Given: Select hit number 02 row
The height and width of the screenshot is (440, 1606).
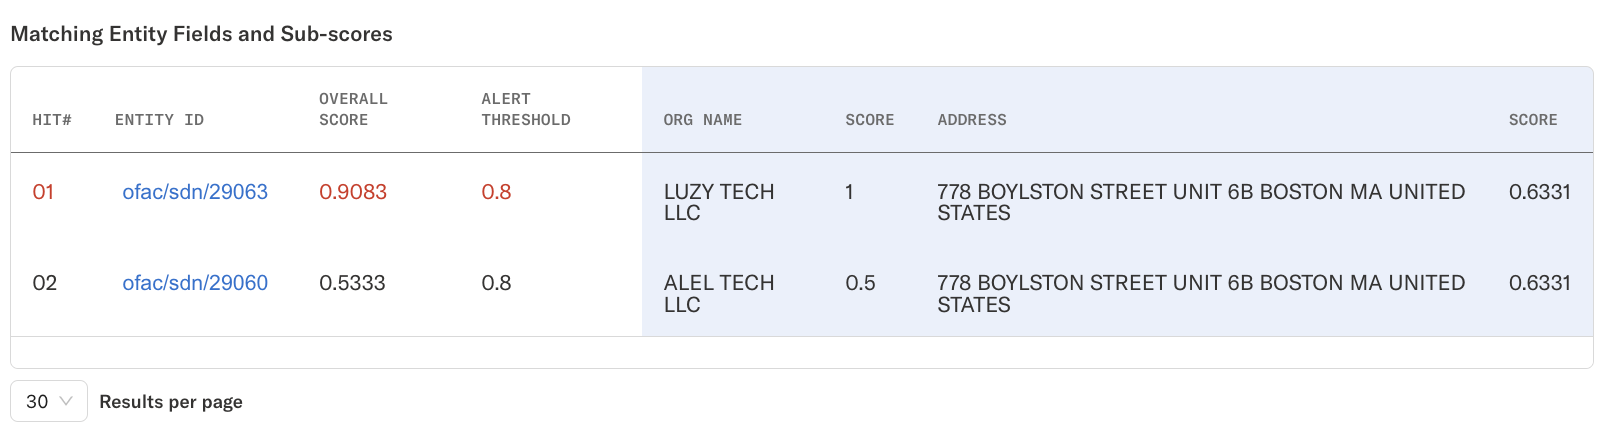Looking at the screenshot, I should coord(44,283).
